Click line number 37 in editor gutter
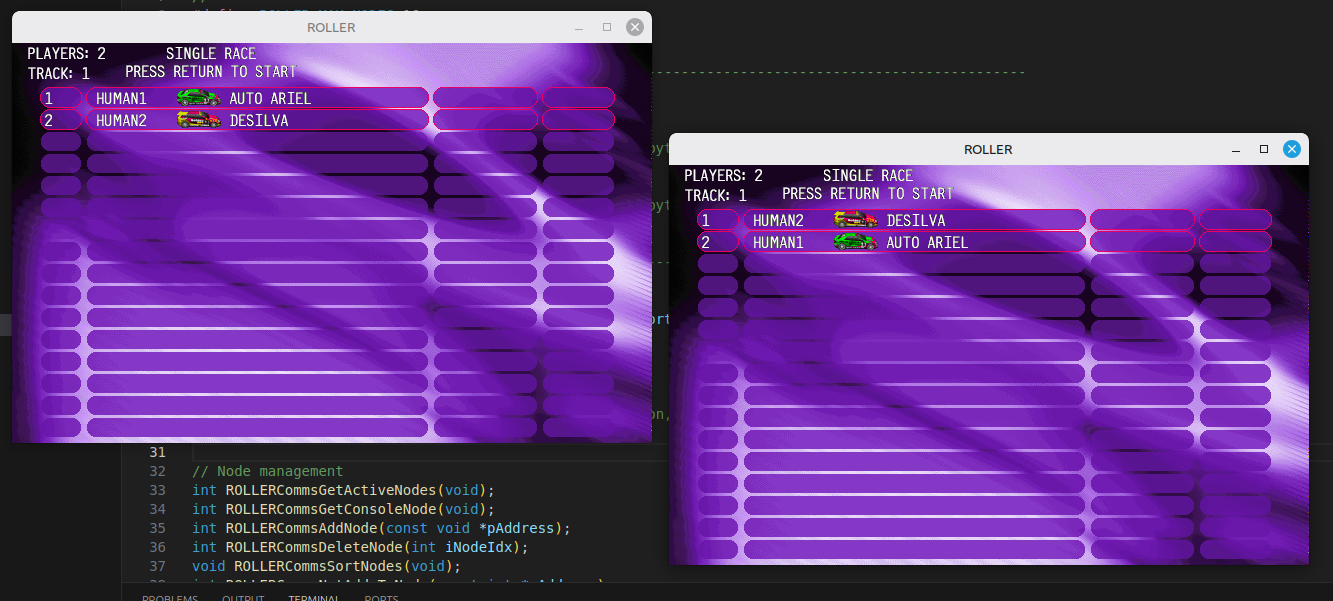Image resolution: width=1333 pixels, height=601 pixels. click(156, 566)
